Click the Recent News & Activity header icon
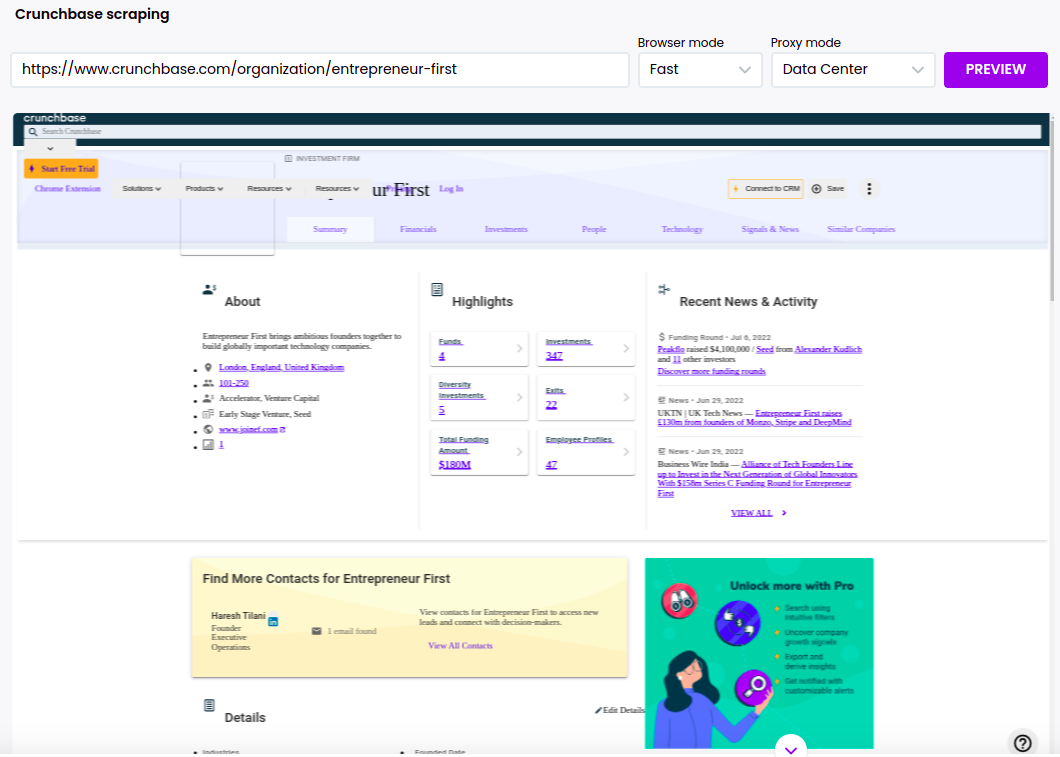The width and height of the screenshot is (1060, 757). [664, 289]
